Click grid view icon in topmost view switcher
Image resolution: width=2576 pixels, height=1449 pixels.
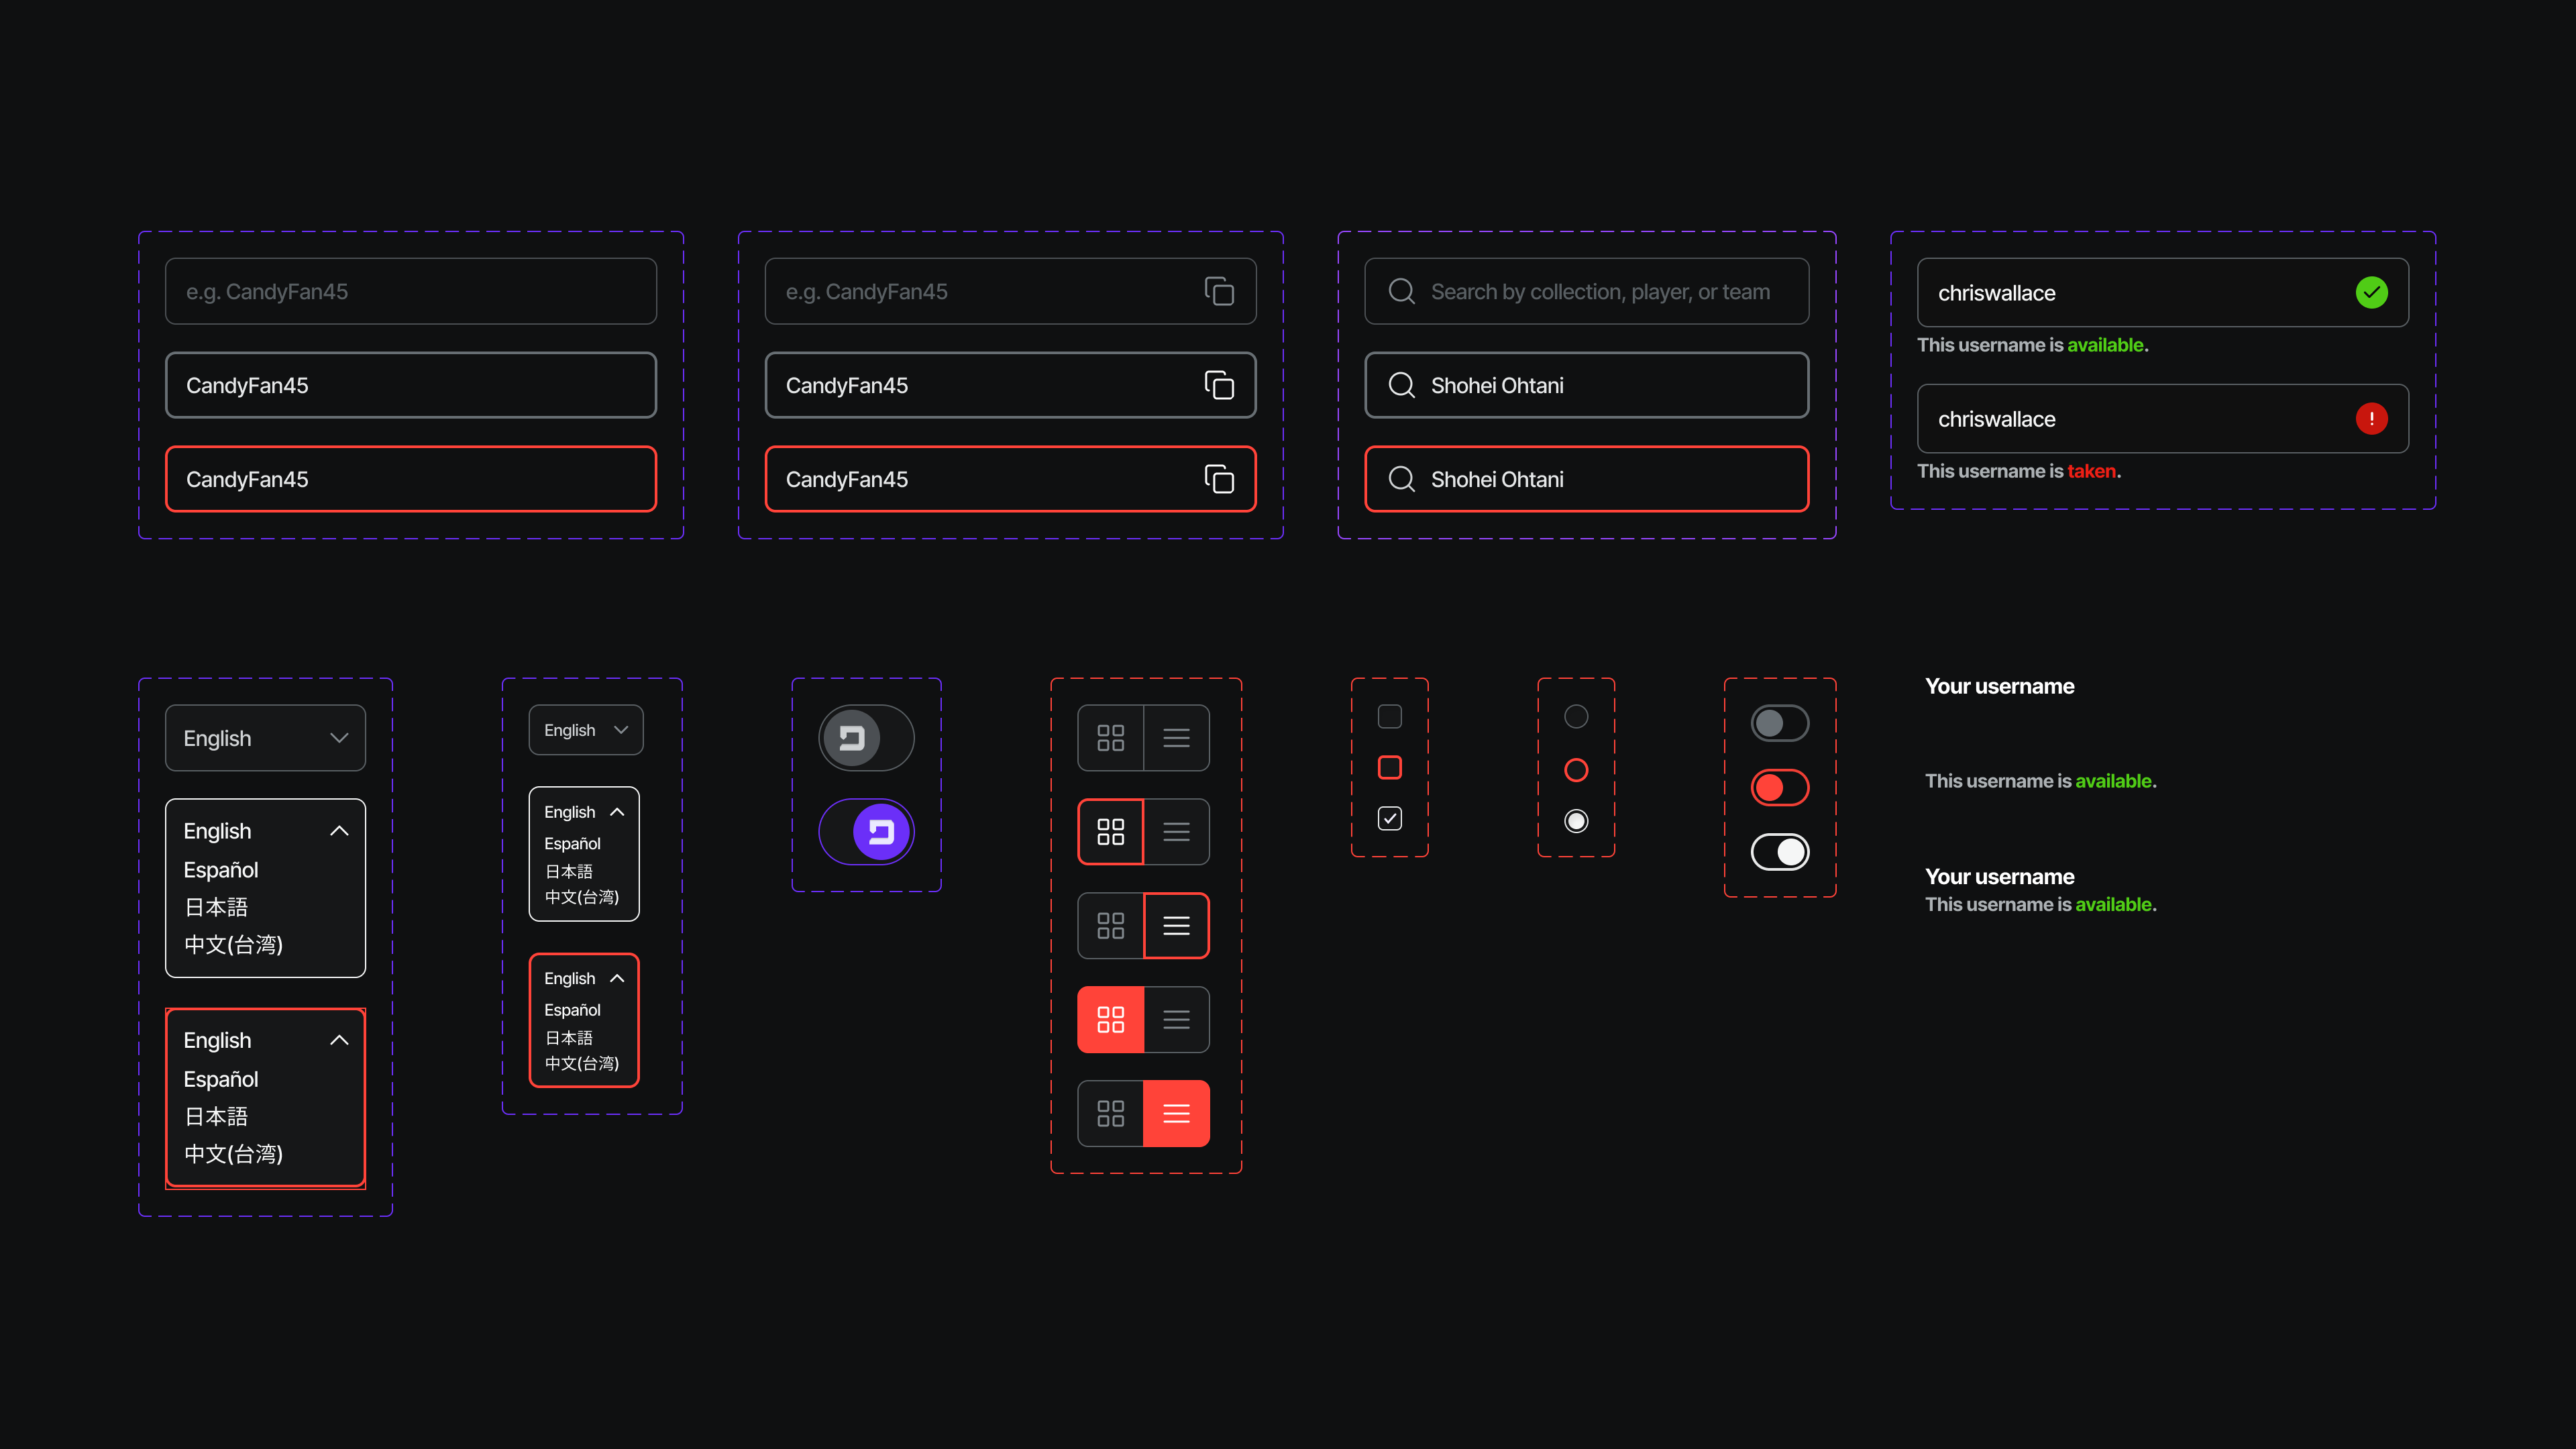tap(1110, 738)
